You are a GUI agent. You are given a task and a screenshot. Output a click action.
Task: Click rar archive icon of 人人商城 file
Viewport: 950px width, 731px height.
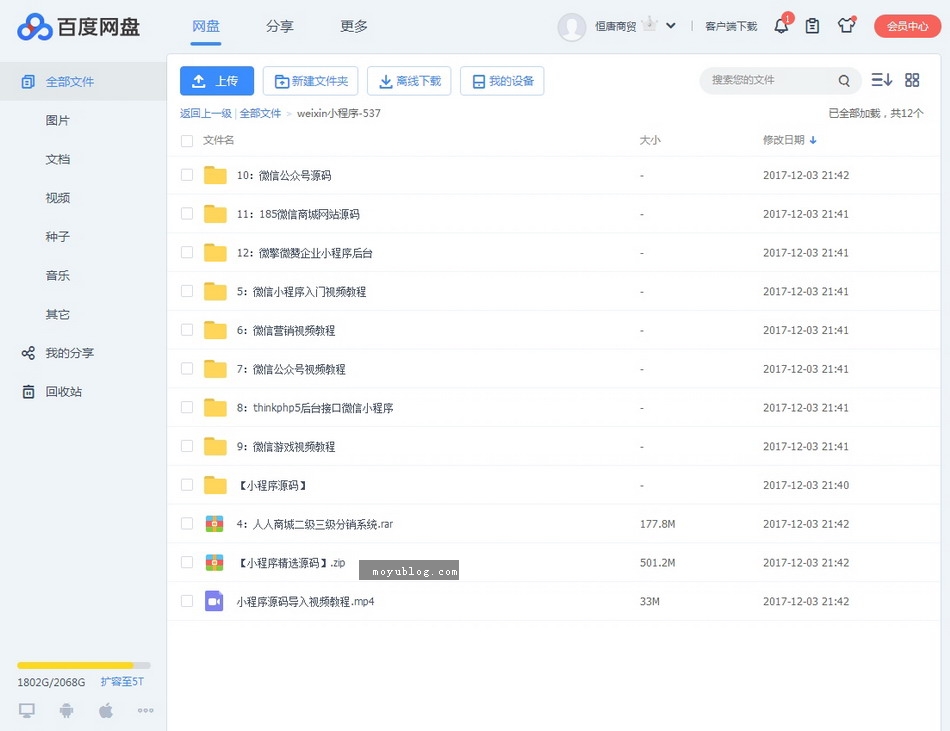tap(214, 524)
